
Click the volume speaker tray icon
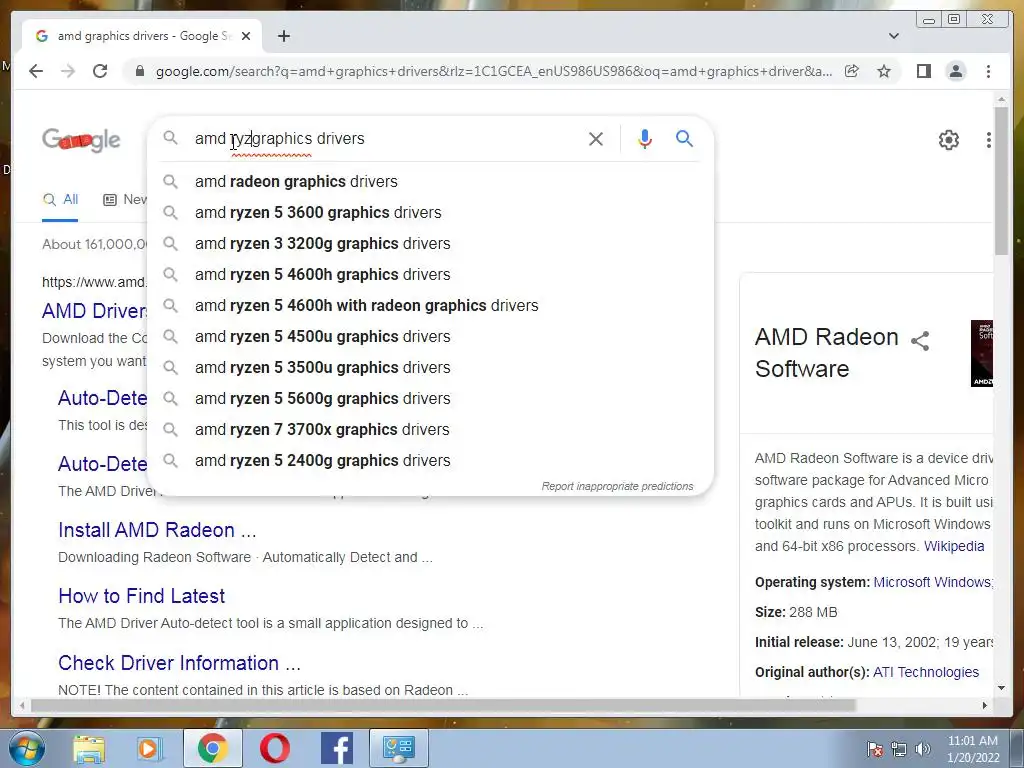pos(923,749)
